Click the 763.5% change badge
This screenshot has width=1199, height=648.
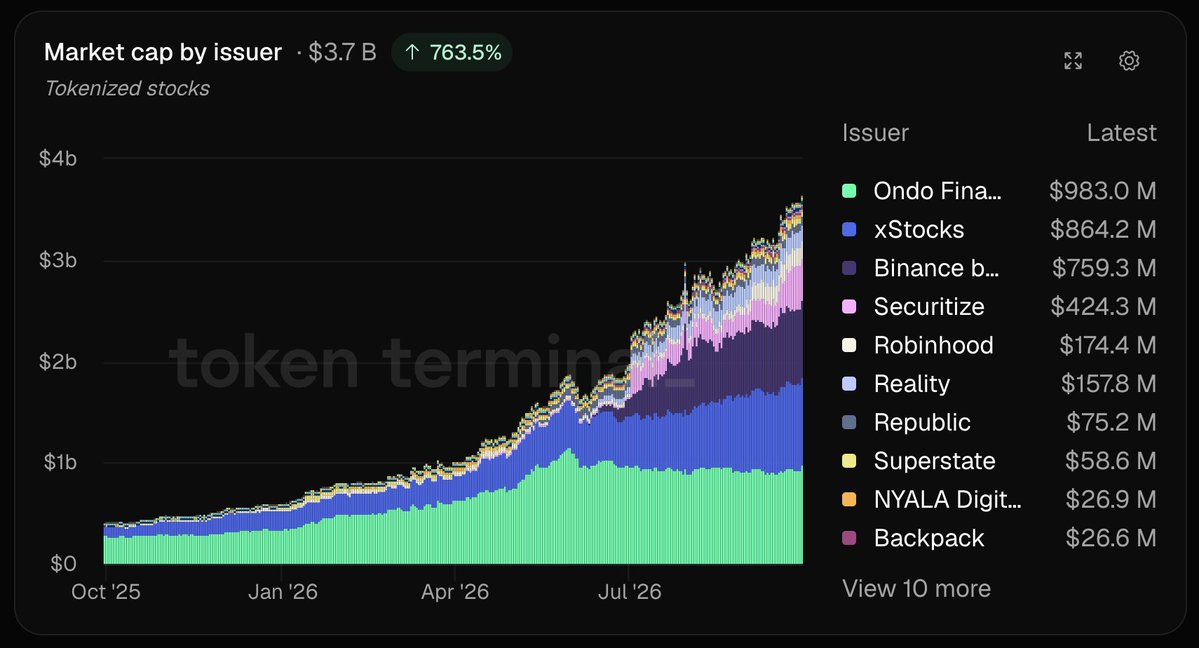(452, 52)
